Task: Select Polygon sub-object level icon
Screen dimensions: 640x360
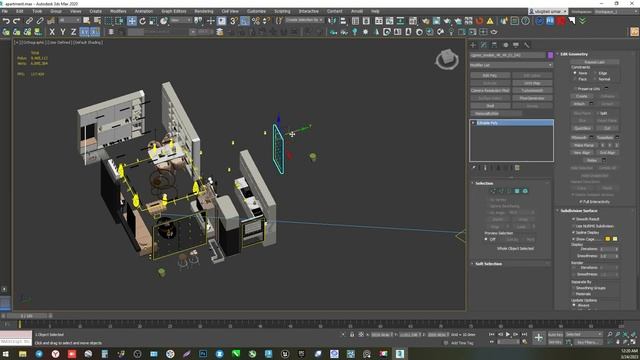Action: pos(517,191)
